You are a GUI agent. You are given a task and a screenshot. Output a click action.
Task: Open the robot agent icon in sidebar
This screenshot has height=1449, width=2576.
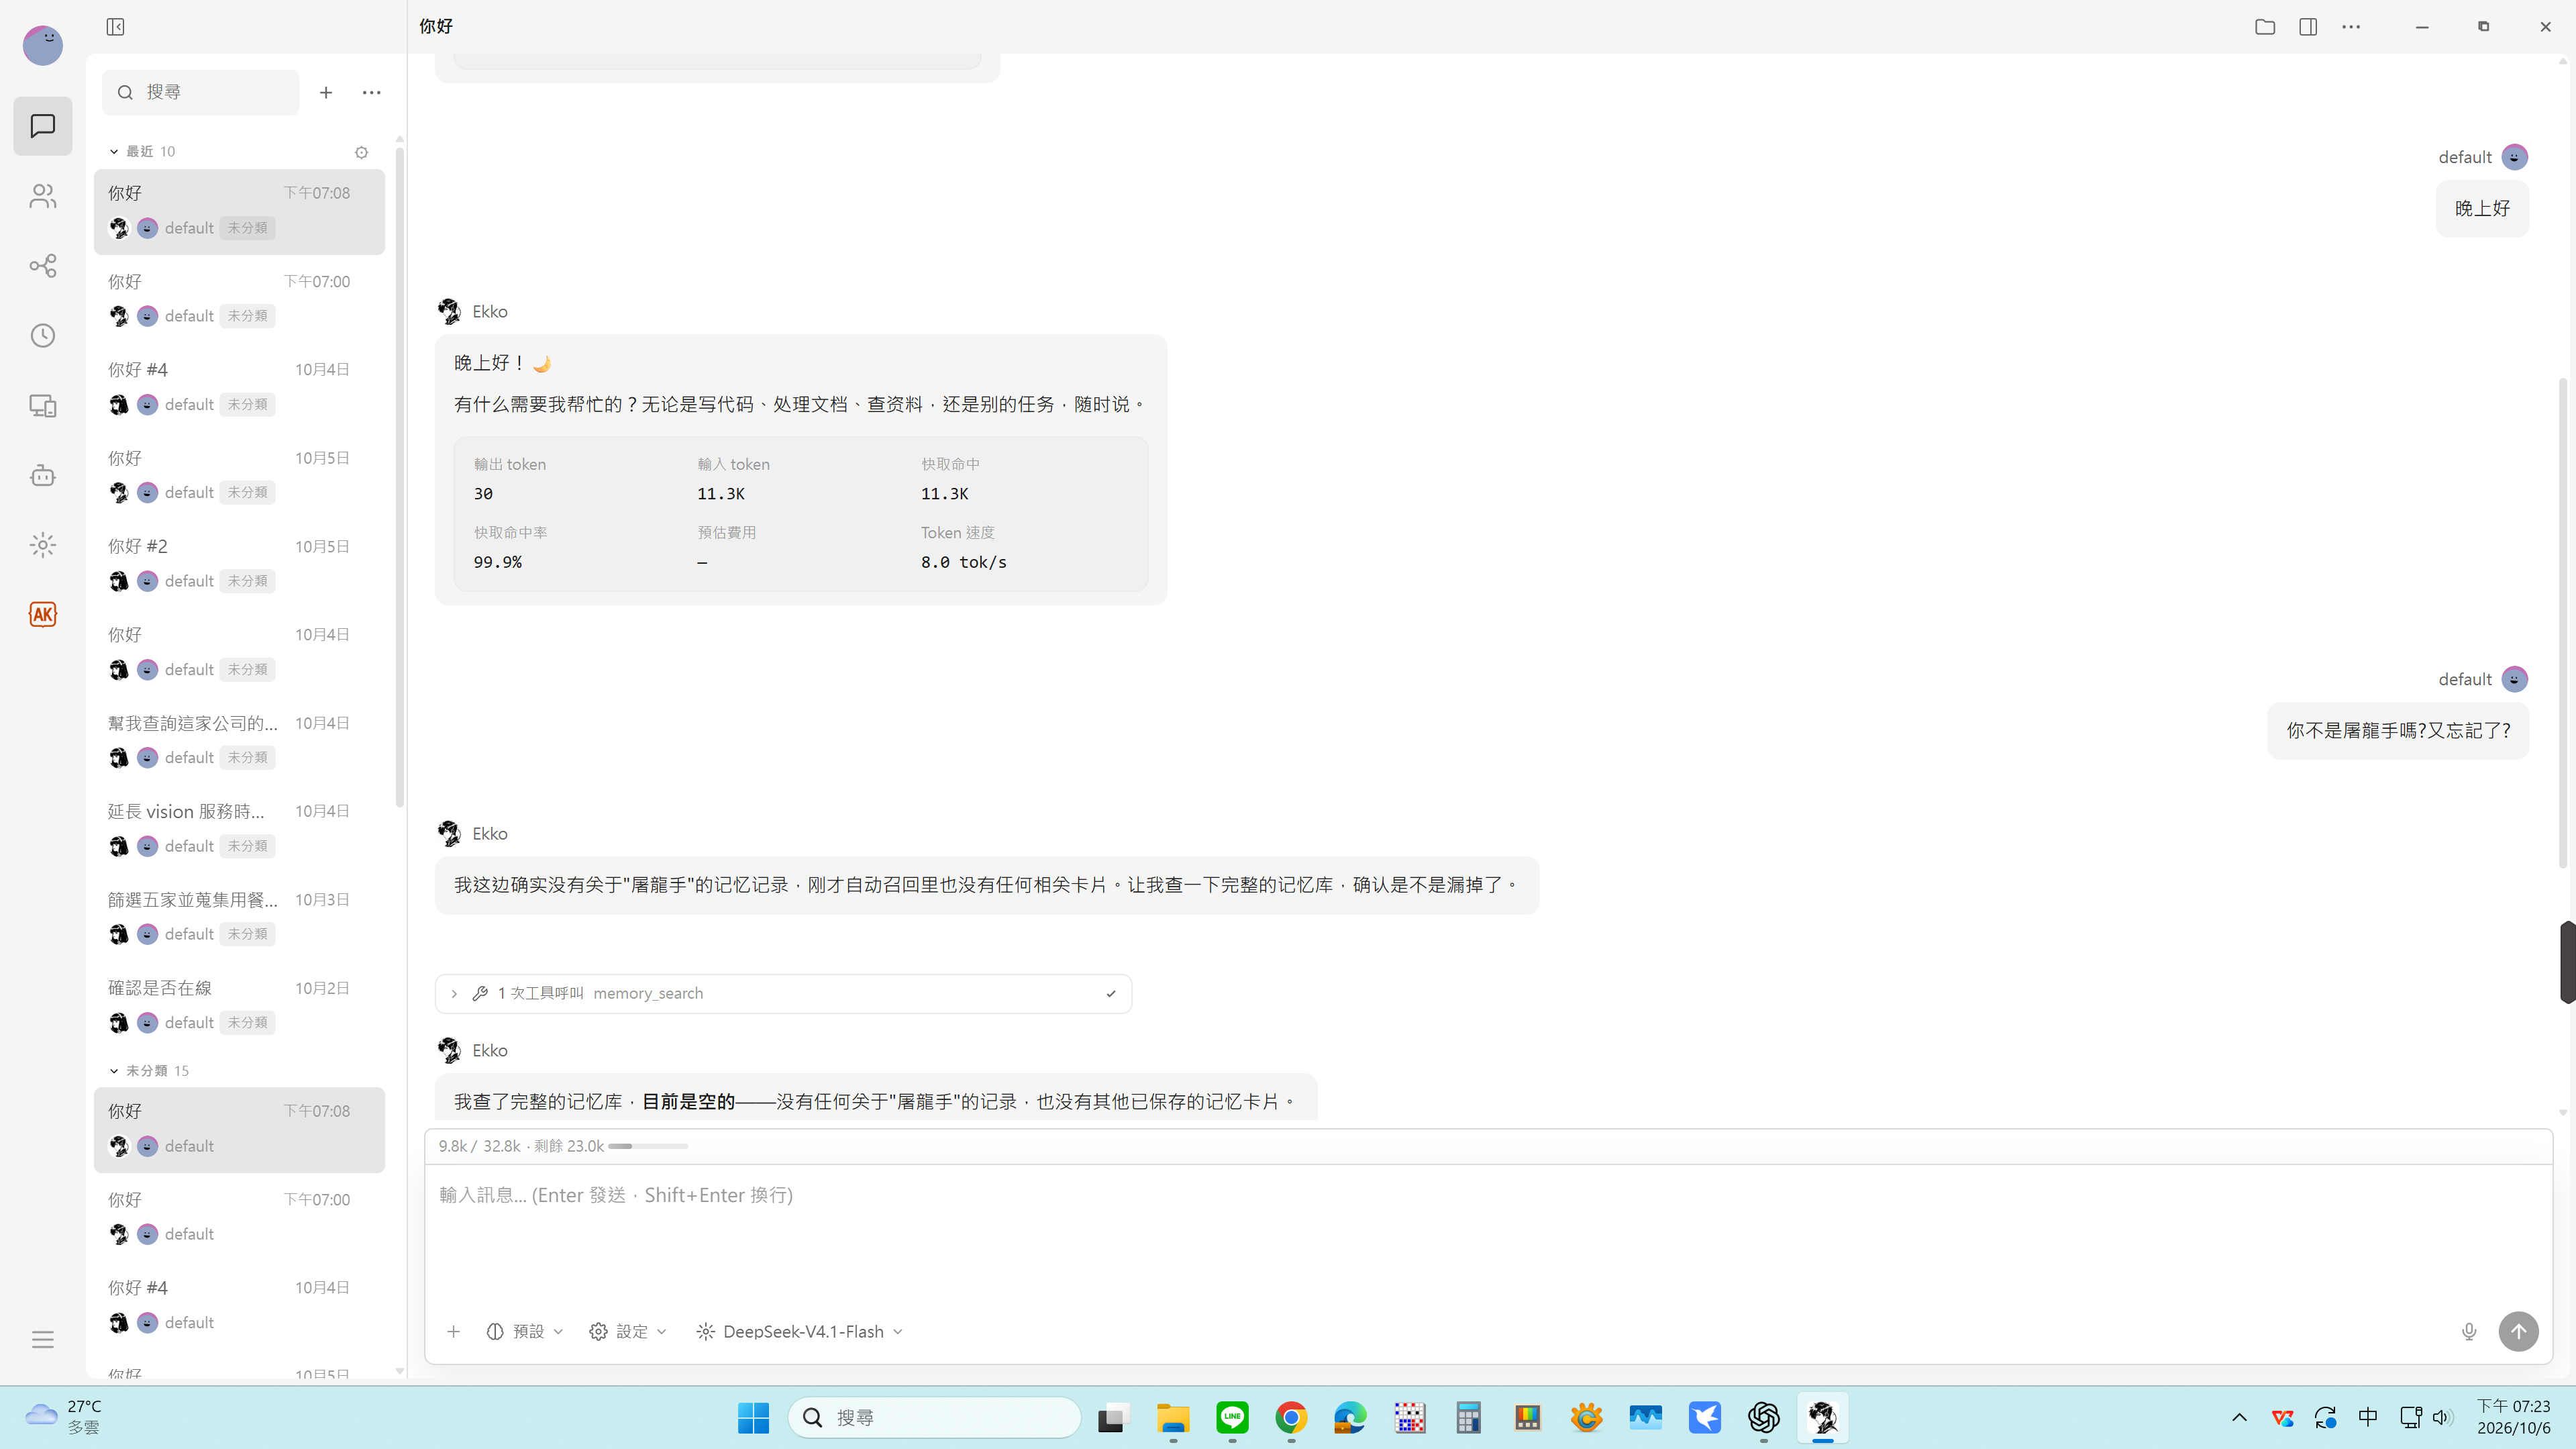42,475
